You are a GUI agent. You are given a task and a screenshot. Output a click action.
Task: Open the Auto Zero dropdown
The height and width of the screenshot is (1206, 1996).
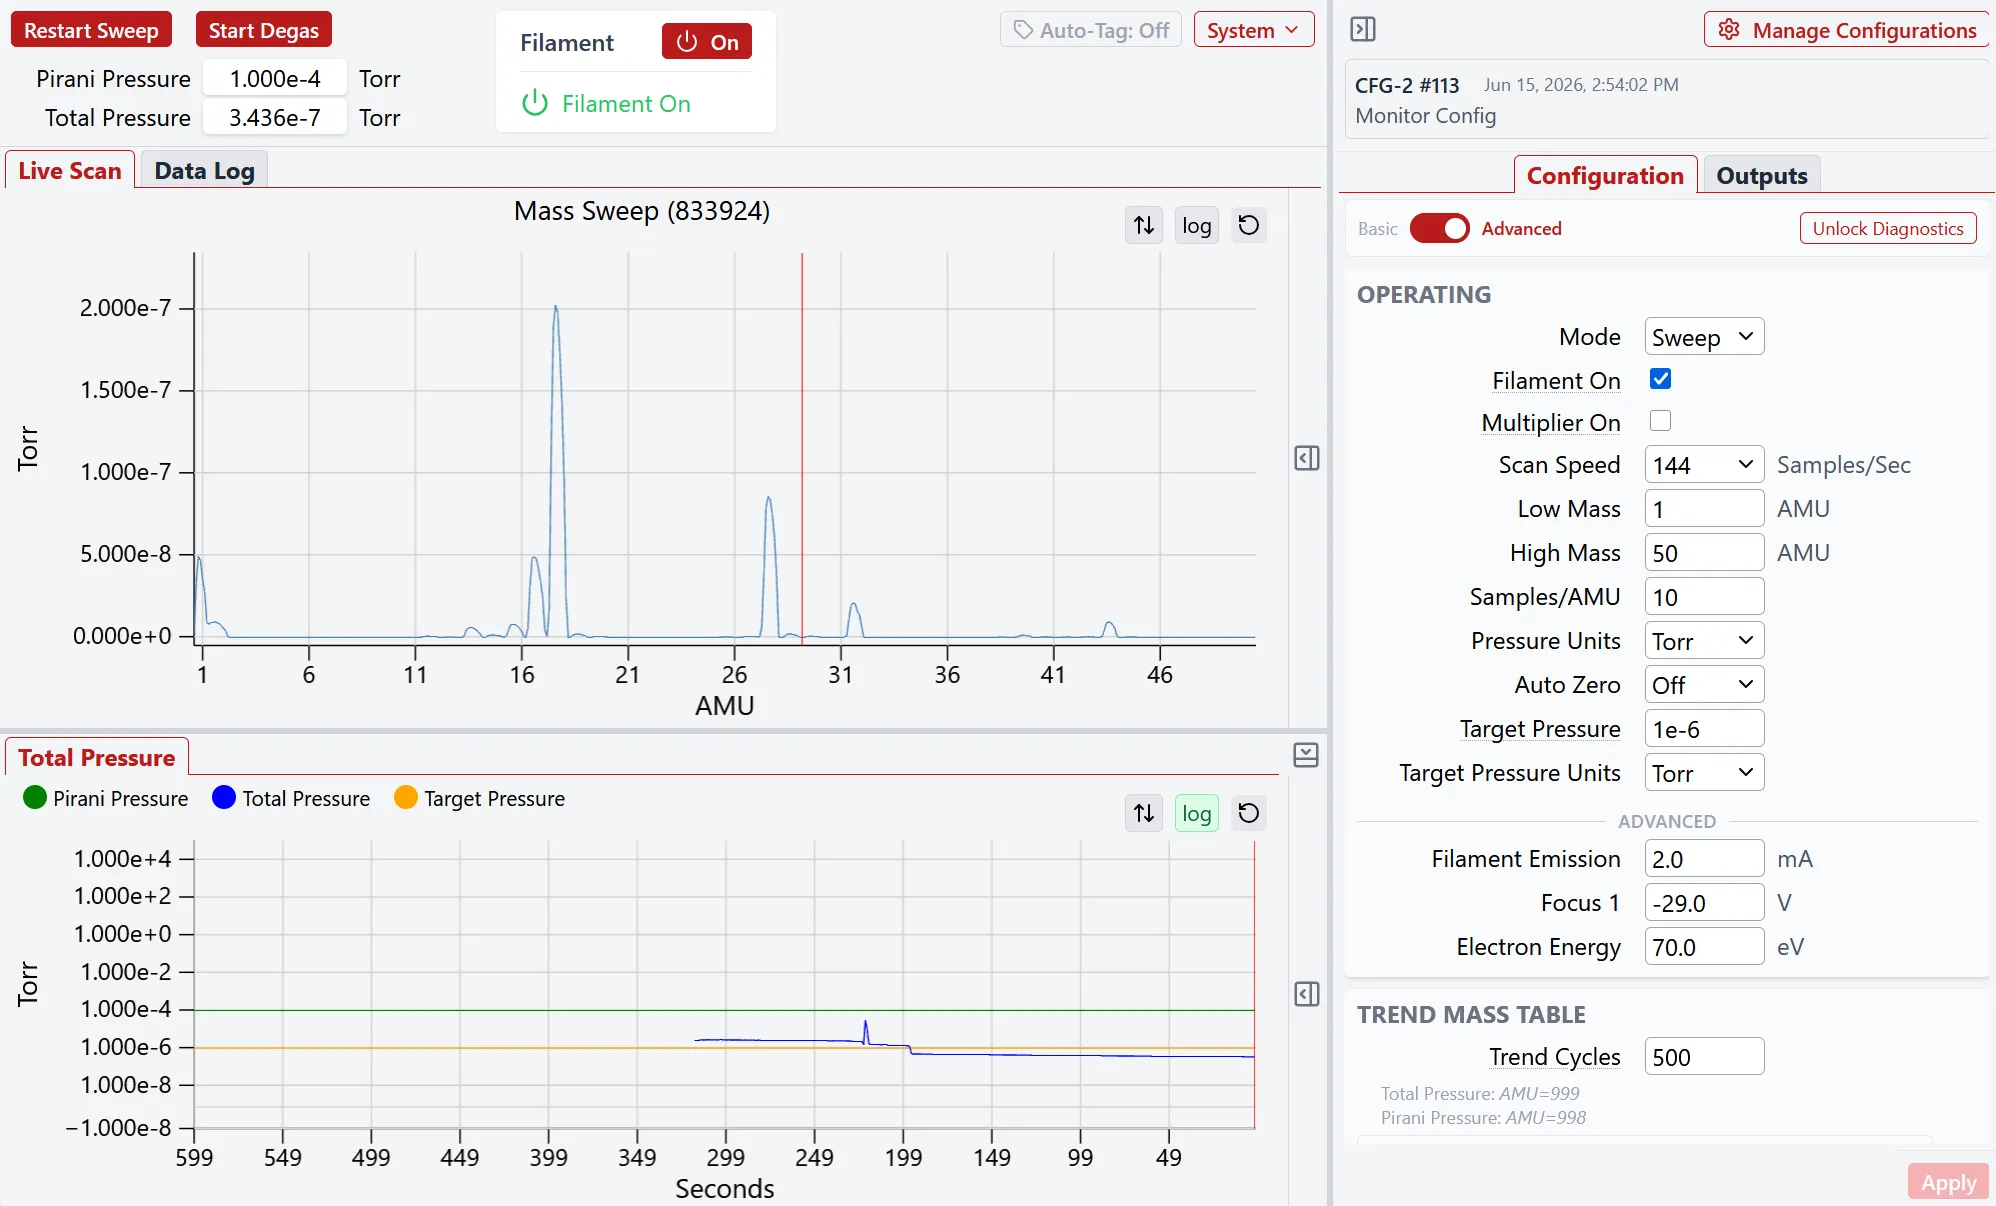[1704, 685]
